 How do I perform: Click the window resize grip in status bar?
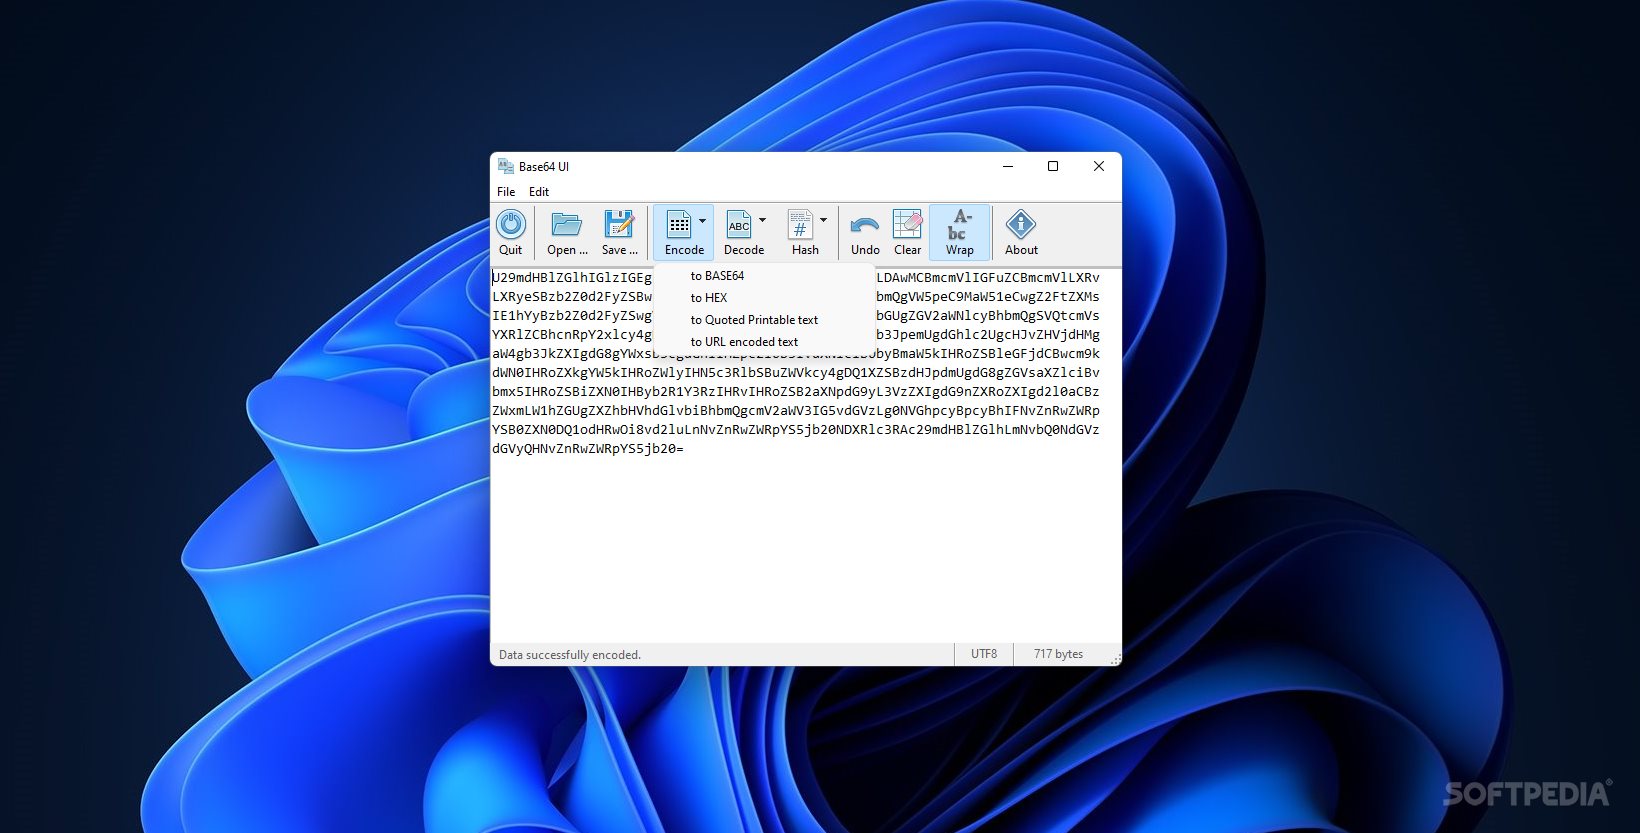(x=1115, y=659)
